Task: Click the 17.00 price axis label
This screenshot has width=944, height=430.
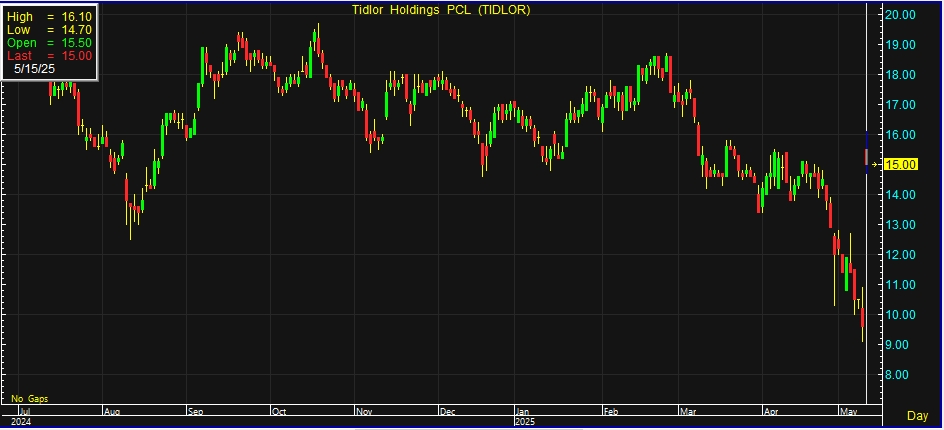Action: tap(901, 105)
